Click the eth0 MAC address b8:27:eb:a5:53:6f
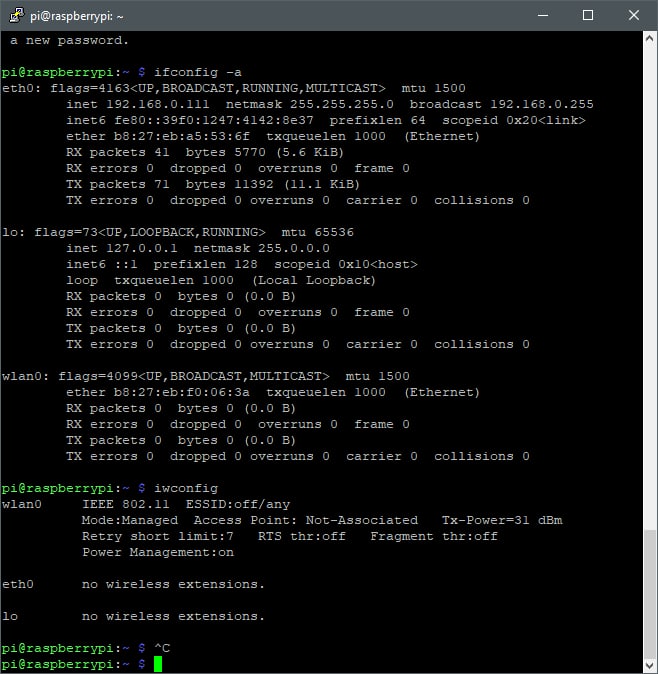The width and height of the screenshot is (658, 674). (x=181, y=136)
